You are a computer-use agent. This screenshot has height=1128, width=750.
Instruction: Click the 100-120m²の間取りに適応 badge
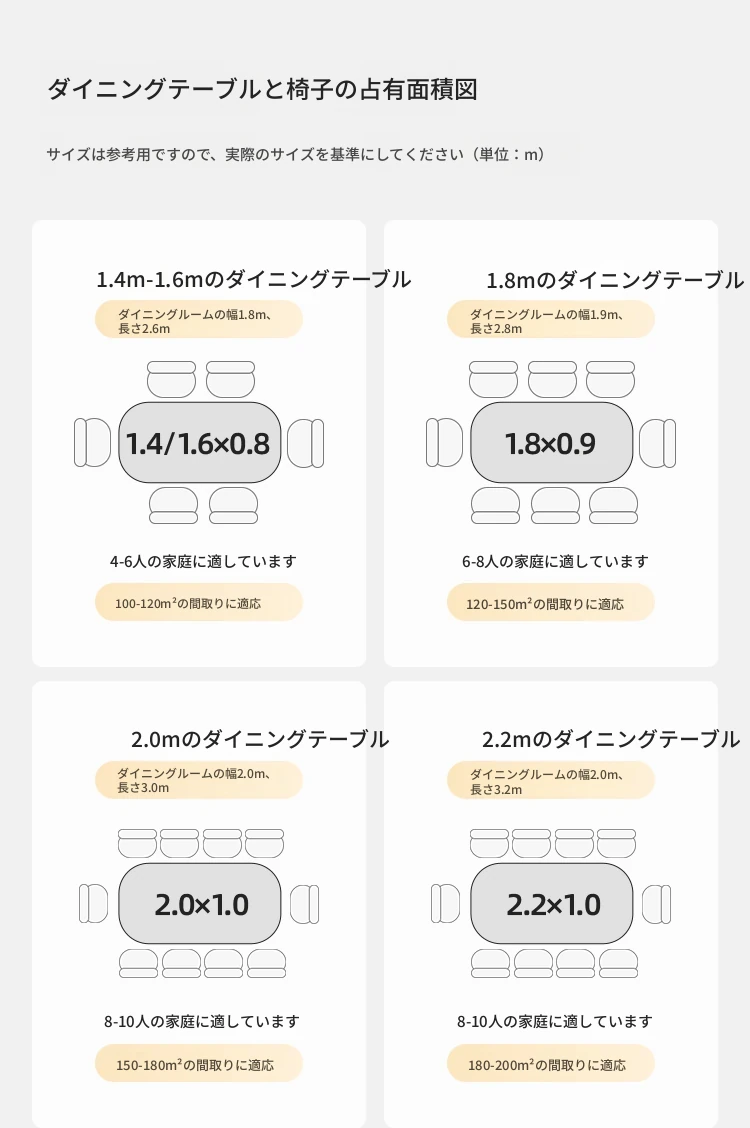pyautogui.click(x=199, y=603)
